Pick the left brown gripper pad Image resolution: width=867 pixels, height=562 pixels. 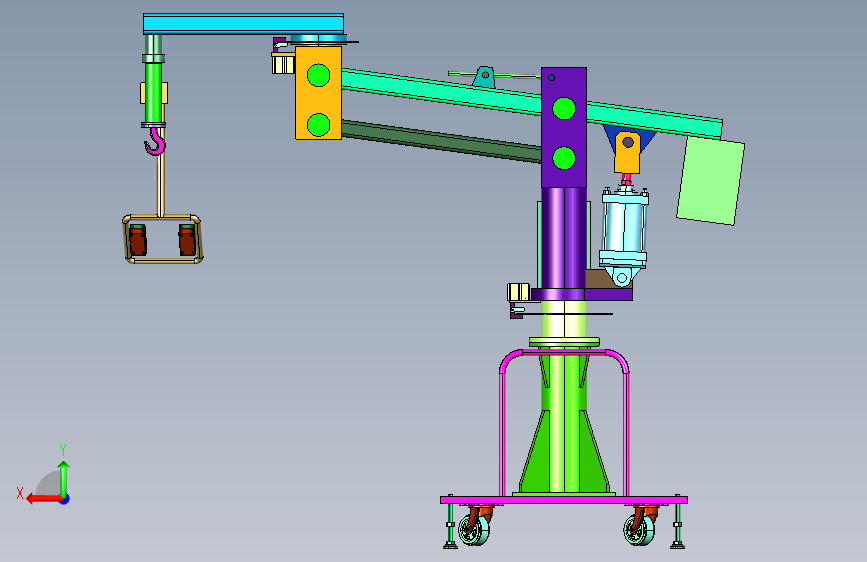[x=138, y=240]
